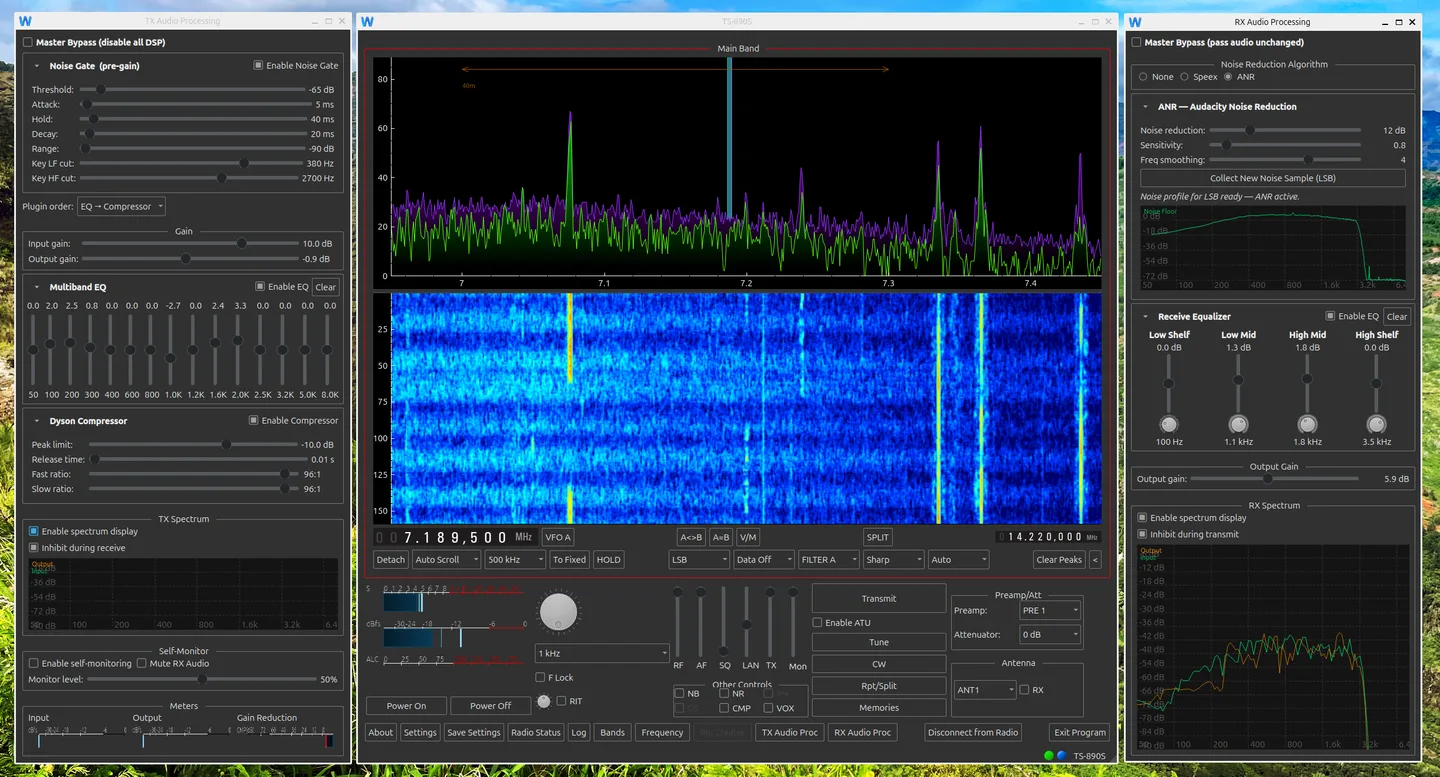Click the TX Audio Proc button
Screen dimensions: 1440x777
pyautogui.click(x=790, y=732)
